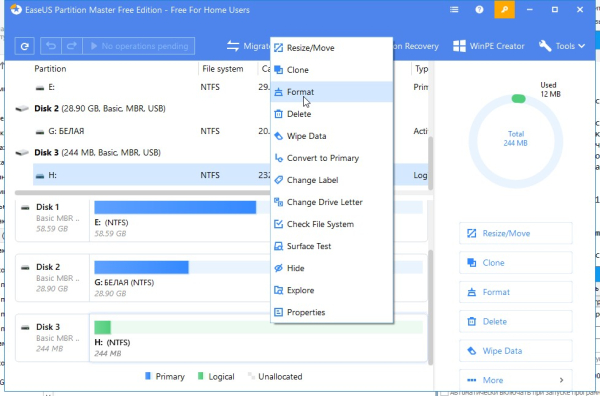Expand the More actions option
600x396 pixels.
pos(515,380)
